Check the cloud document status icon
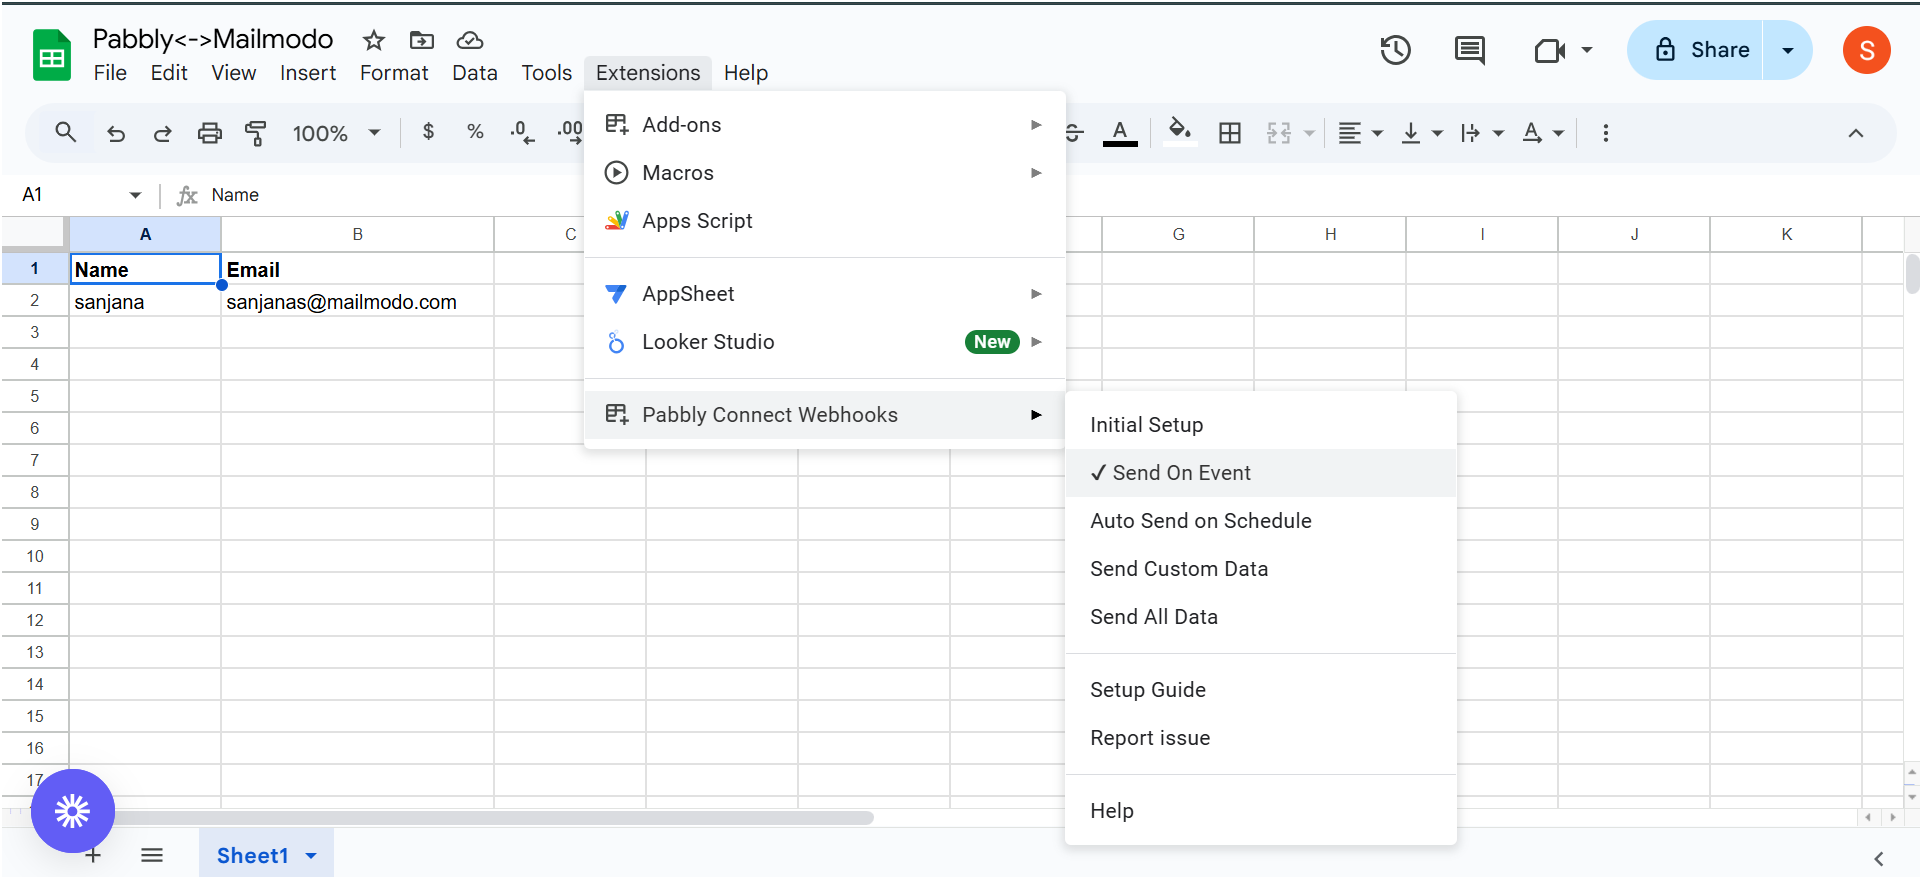The image size is (1922, 879). pyautogui.click(x=470, y=40)
